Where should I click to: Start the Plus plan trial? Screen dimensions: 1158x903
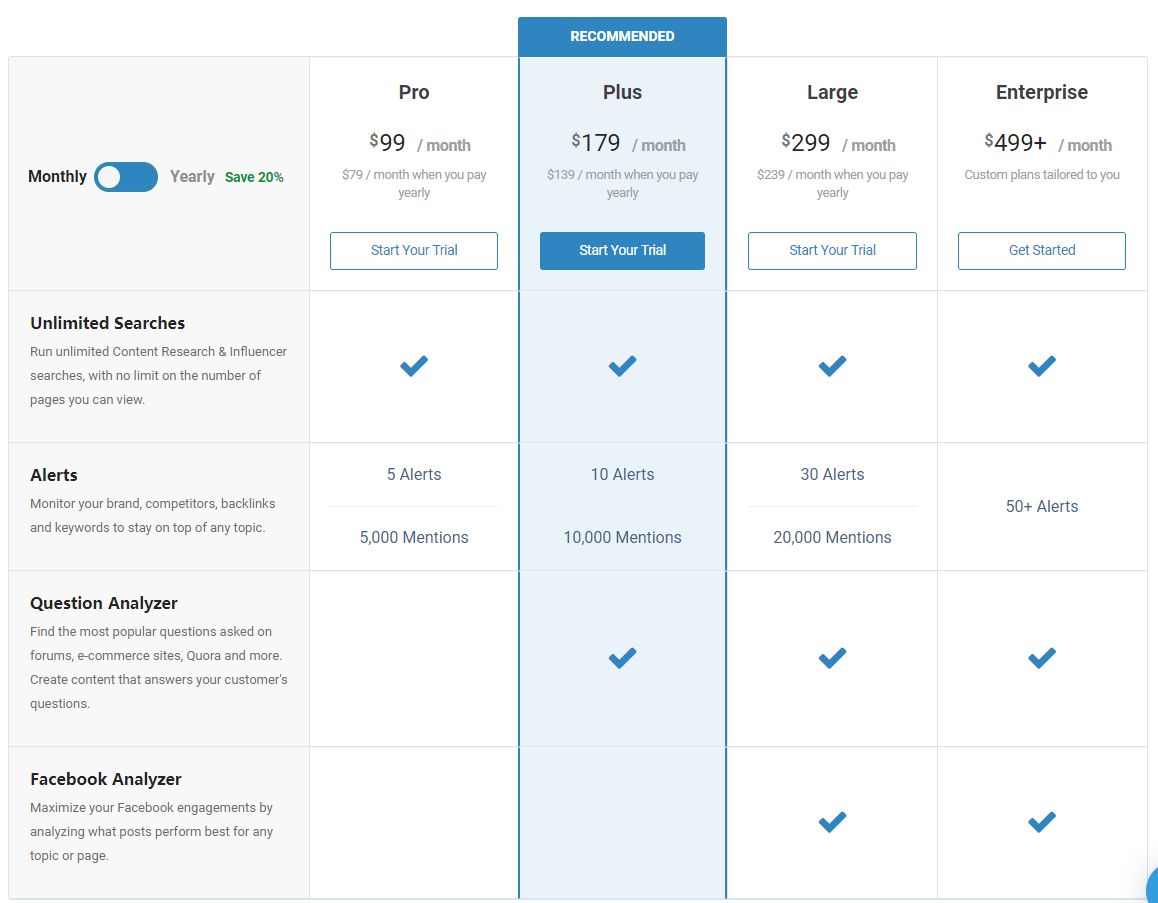tap(622, 251)
